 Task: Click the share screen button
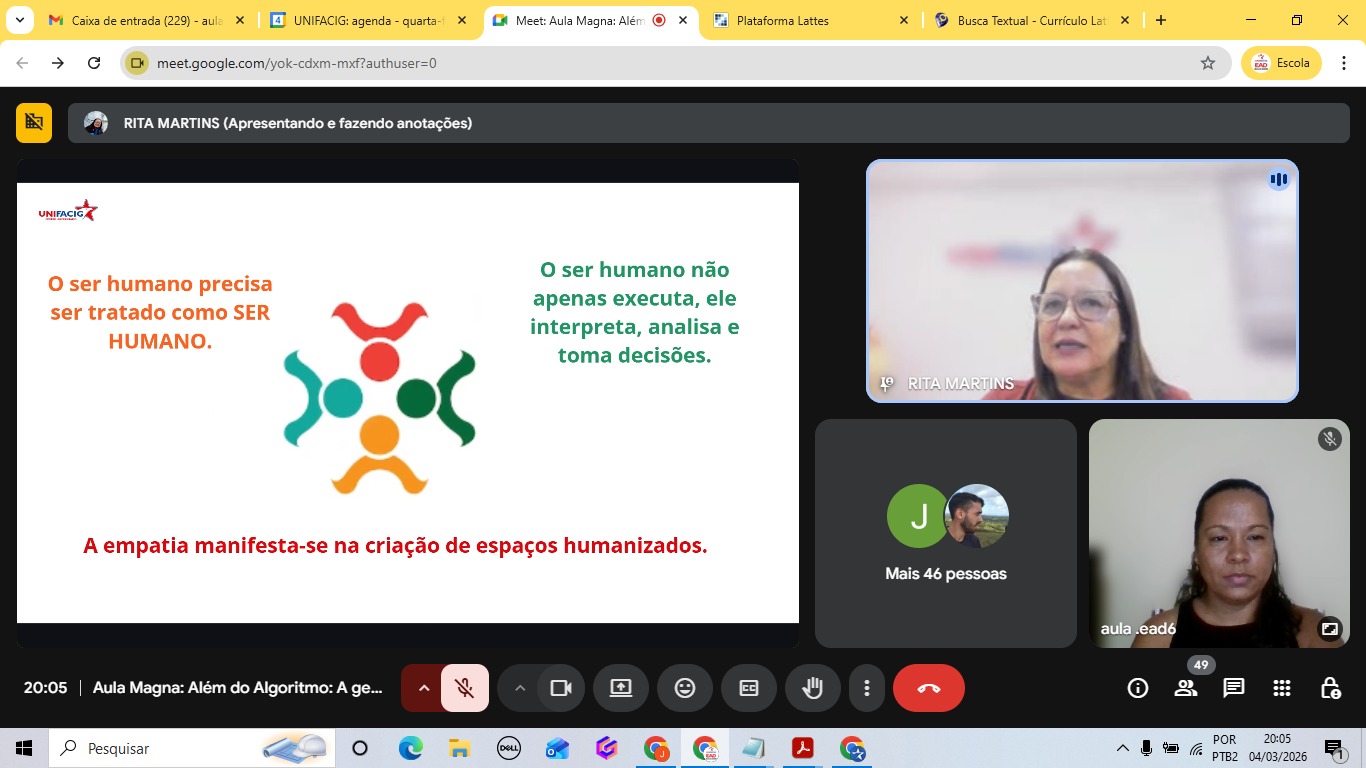click(x=620, y=688)
